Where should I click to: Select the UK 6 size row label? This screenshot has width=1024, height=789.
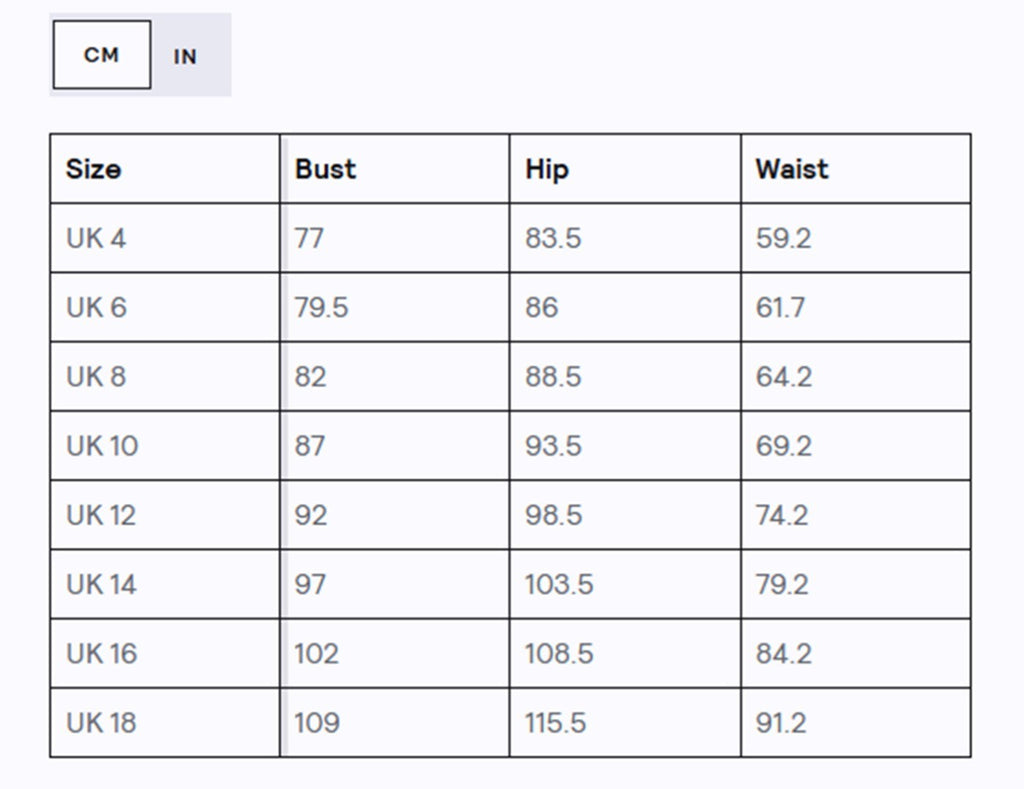pos(96,308)
